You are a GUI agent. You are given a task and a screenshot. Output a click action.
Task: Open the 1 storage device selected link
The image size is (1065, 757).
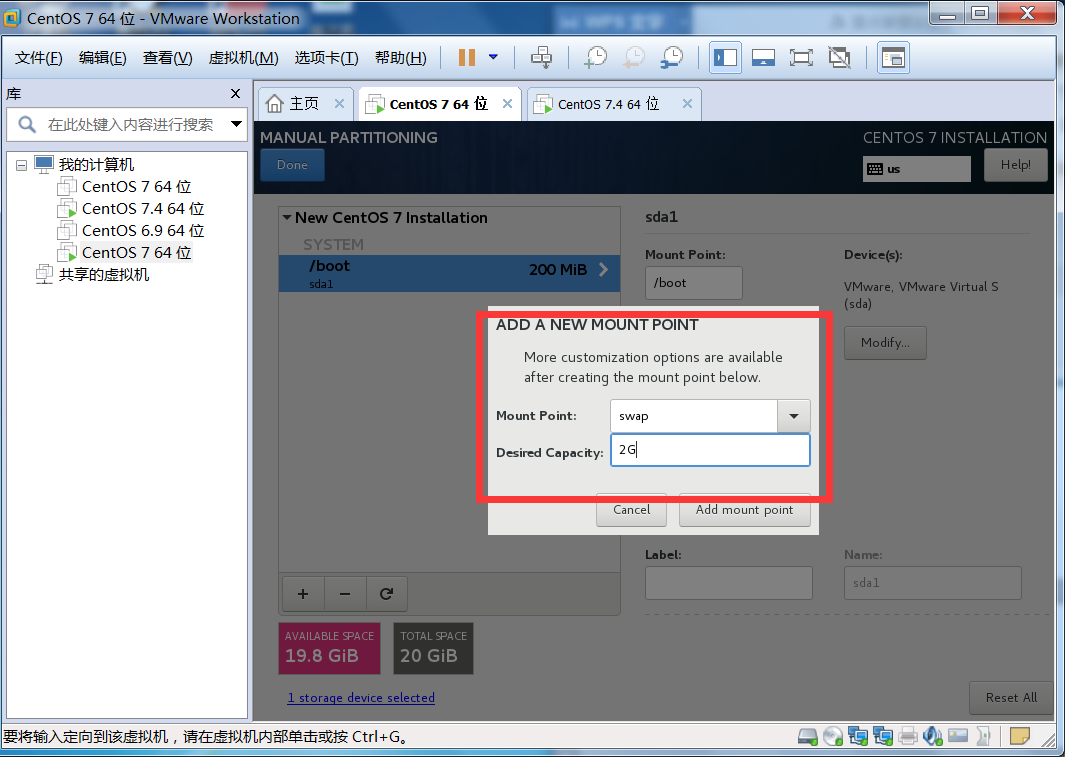(x=361, y=697)
